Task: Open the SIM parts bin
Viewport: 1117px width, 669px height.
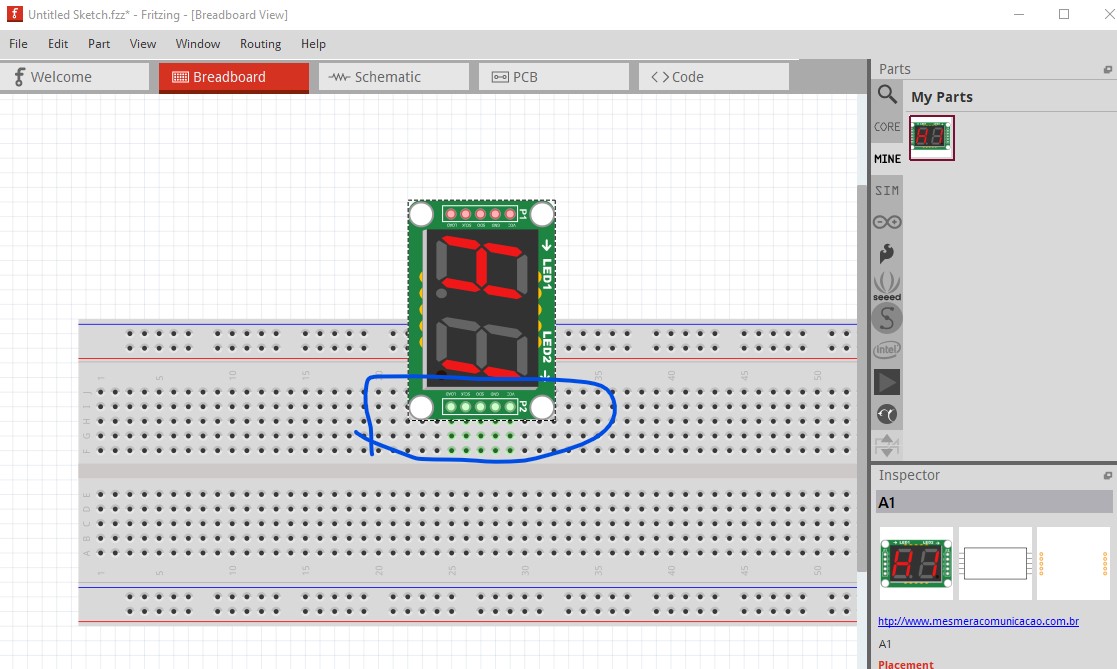Action: [886, 190]
